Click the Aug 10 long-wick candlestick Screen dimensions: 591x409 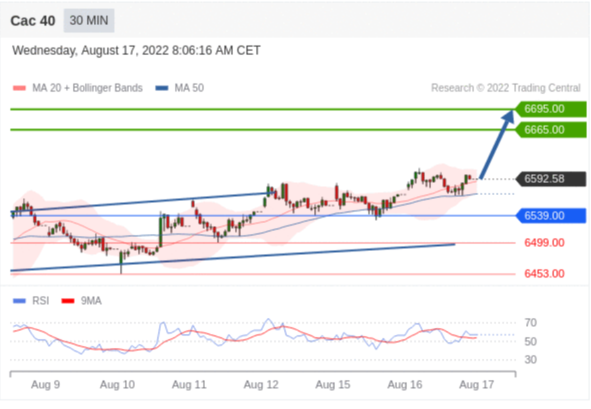[121, 261]
